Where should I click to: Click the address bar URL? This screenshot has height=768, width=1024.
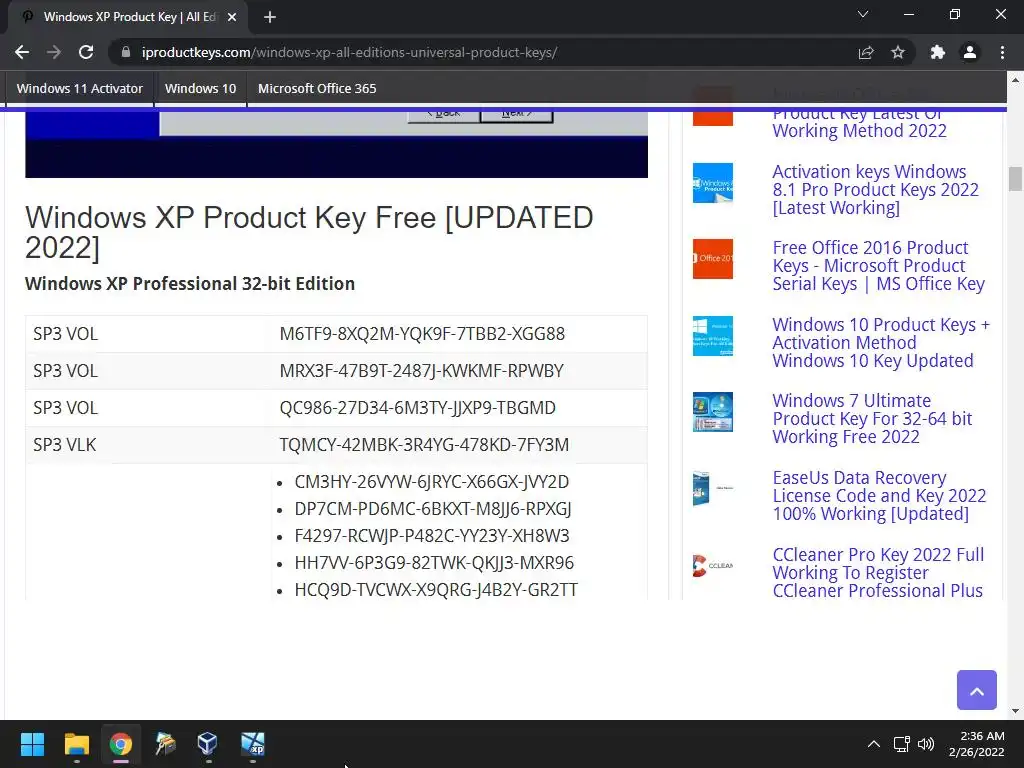coord(349,52)
